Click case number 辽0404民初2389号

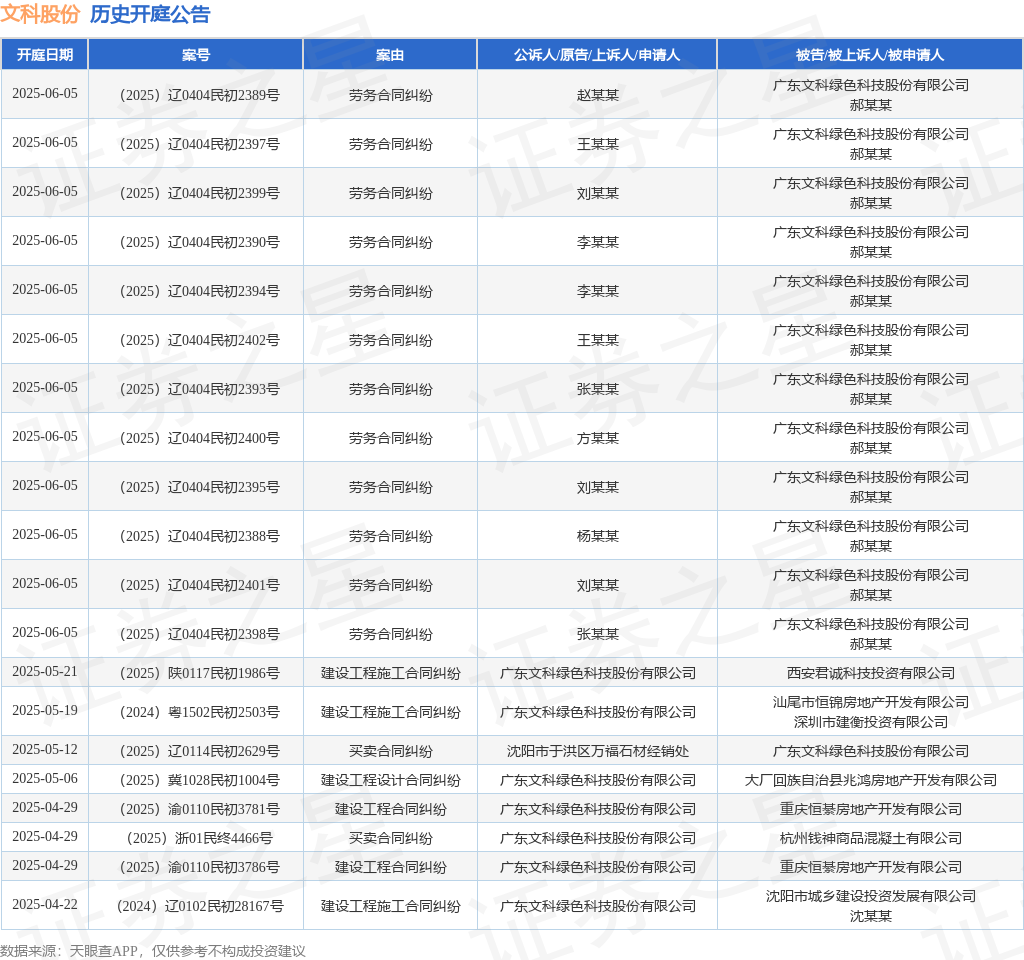point(200,95)
